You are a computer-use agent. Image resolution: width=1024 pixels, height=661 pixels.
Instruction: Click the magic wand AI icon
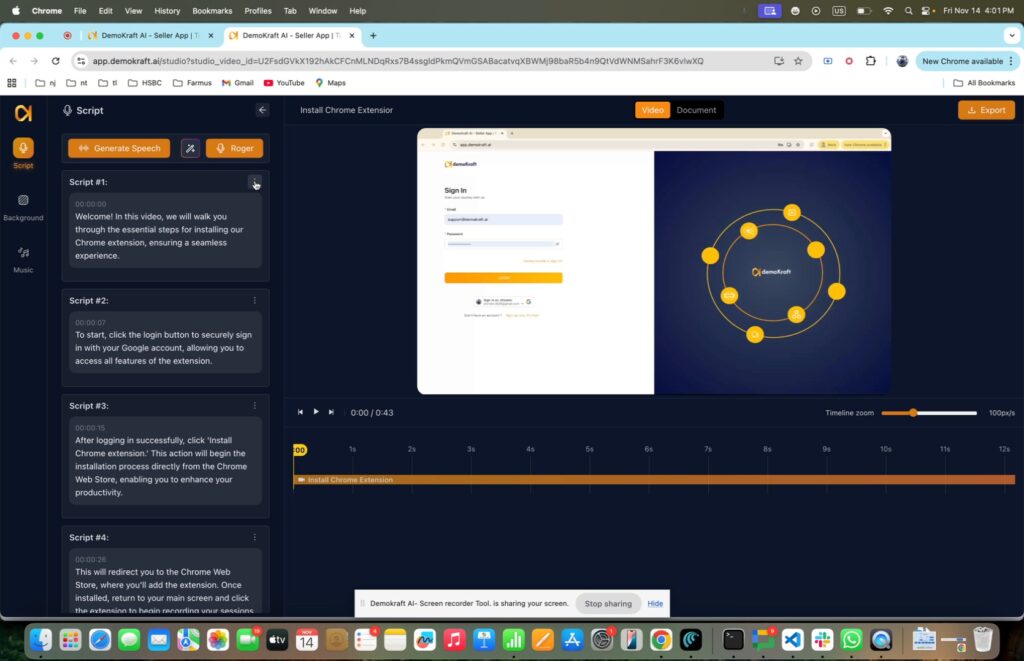click(x=190, y=148)
